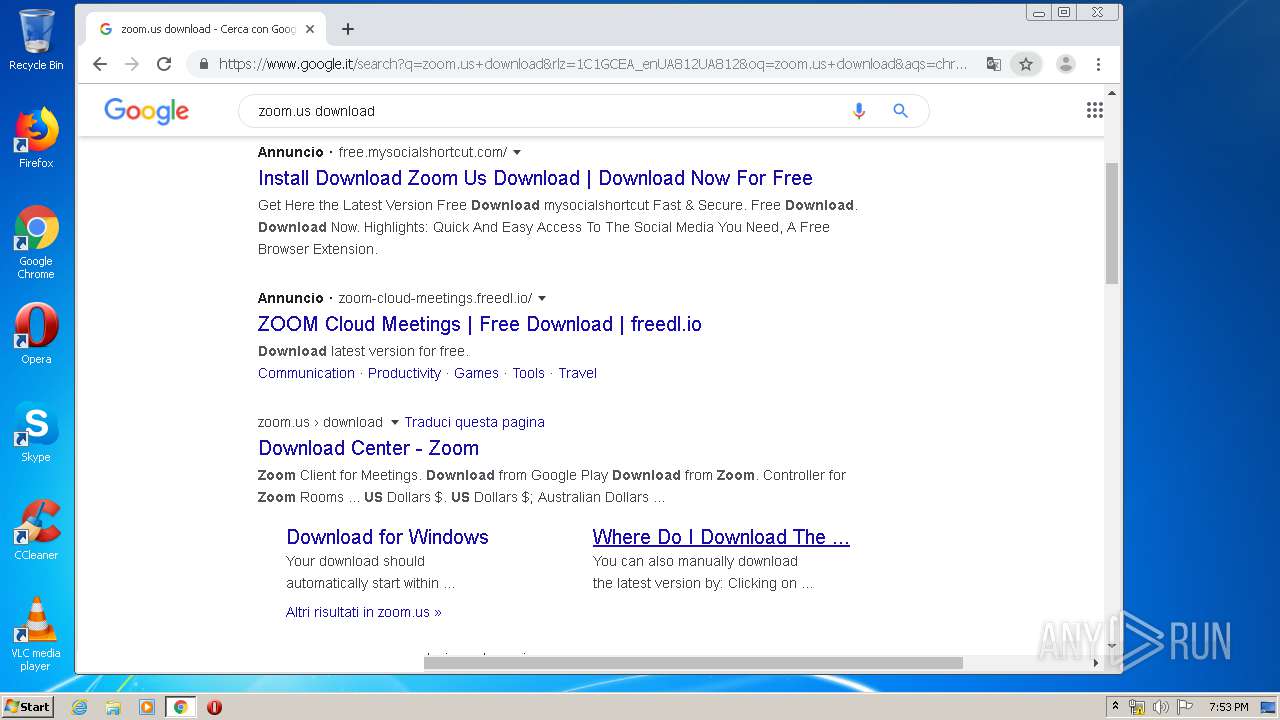The image size is (1280, 720).
Task: Expand dropdown next to zoom.us › download
Action: coord(394,423)
